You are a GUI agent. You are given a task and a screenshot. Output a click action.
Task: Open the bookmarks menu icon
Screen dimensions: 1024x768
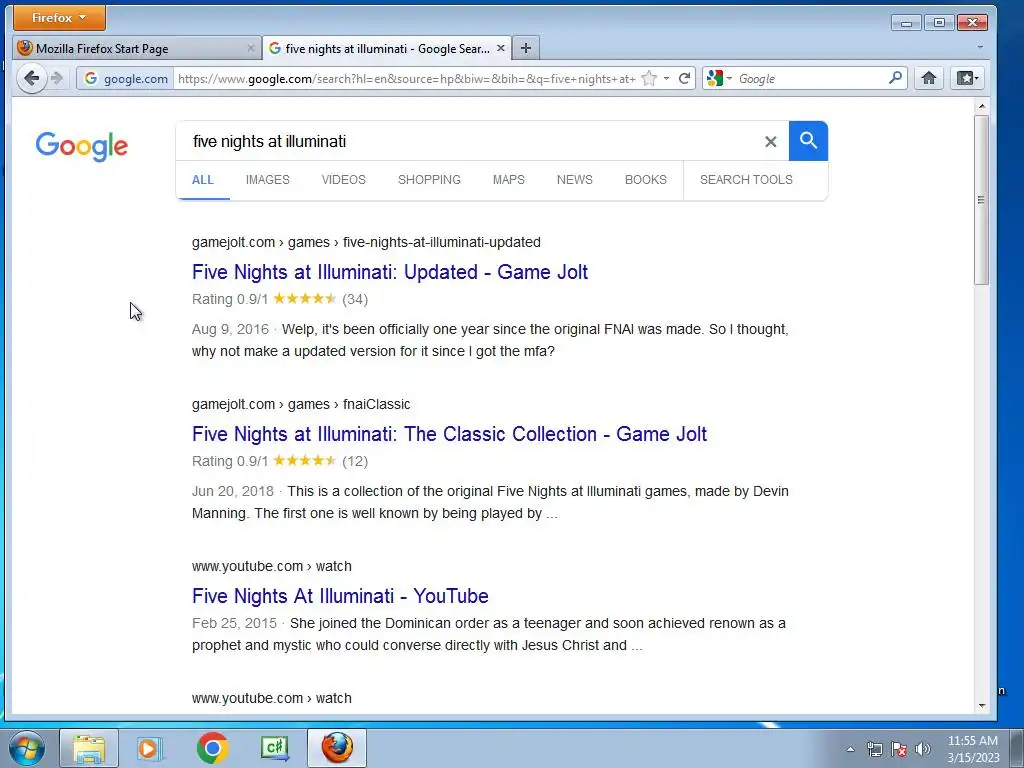point(967,78)
